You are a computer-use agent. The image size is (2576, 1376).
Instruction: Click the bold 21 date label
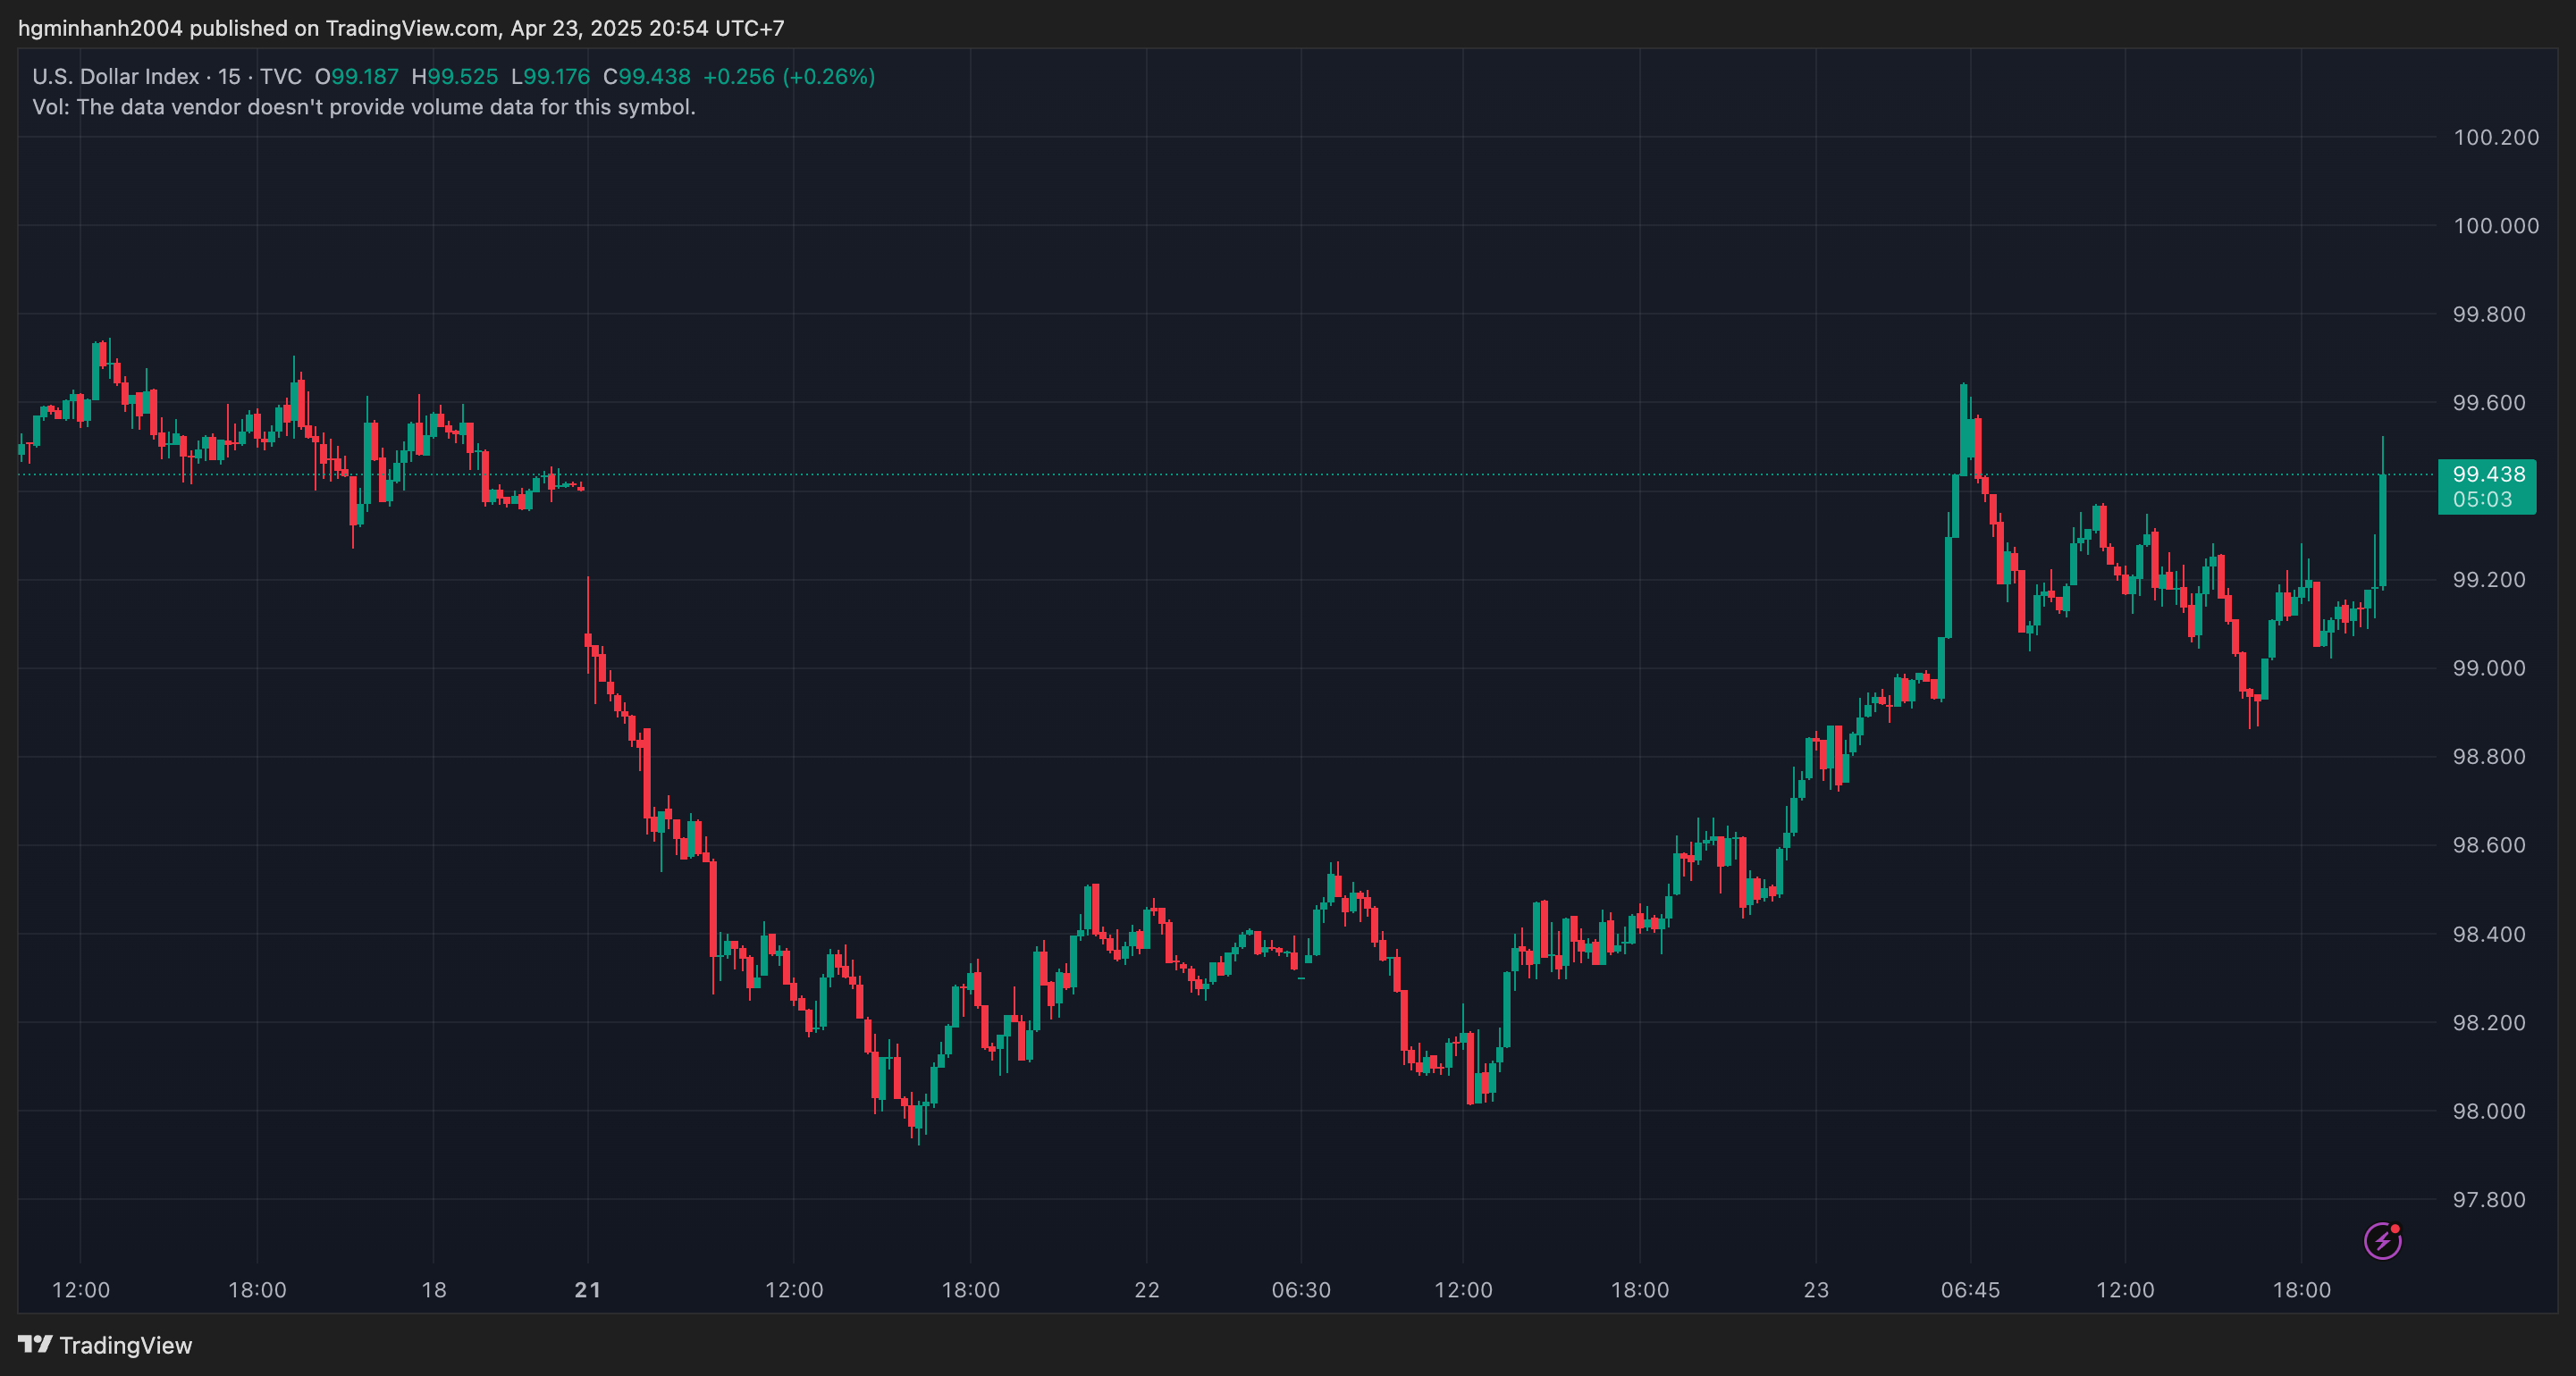pyautogui.click(x=588, y=1290)
